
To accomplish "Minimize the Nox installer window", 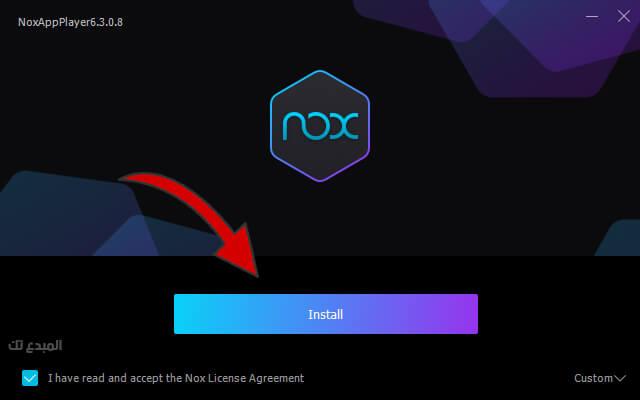I will [x=592, y=17].
